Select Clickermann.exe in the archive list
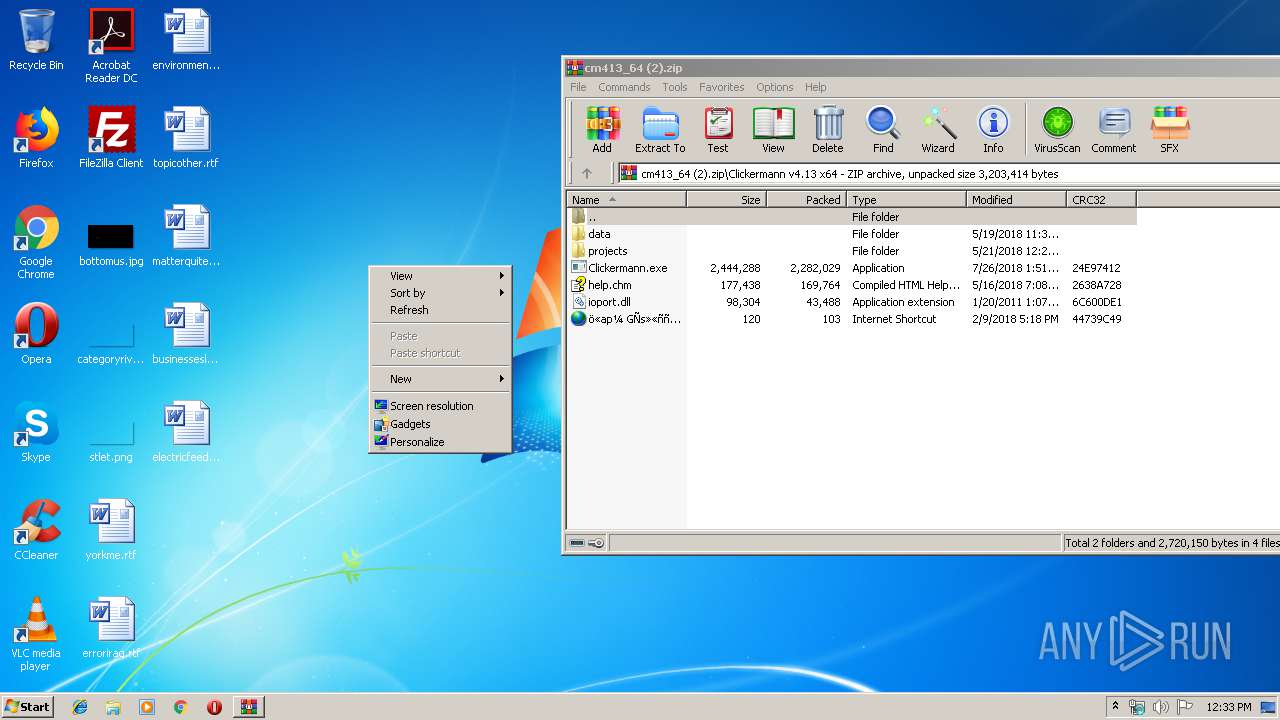 tap(852, 268)
